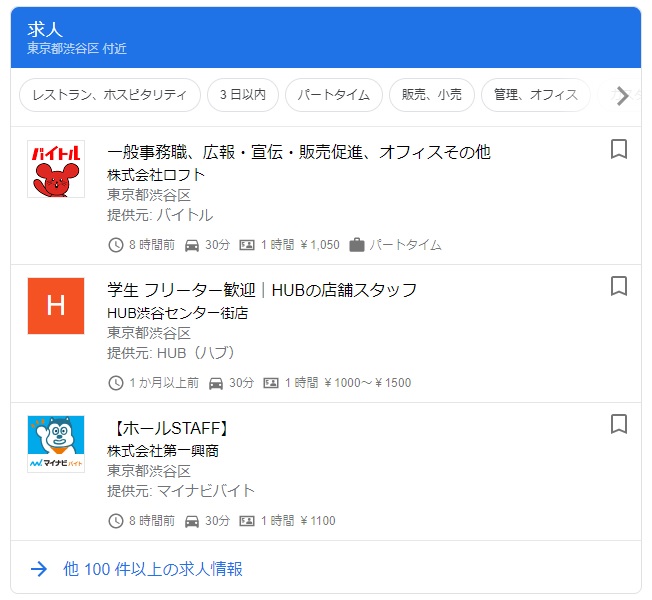Screen dimensions: 652x600
Task: Click the blue arrow icon beside more jobs
Action: [x=39, y=569]
